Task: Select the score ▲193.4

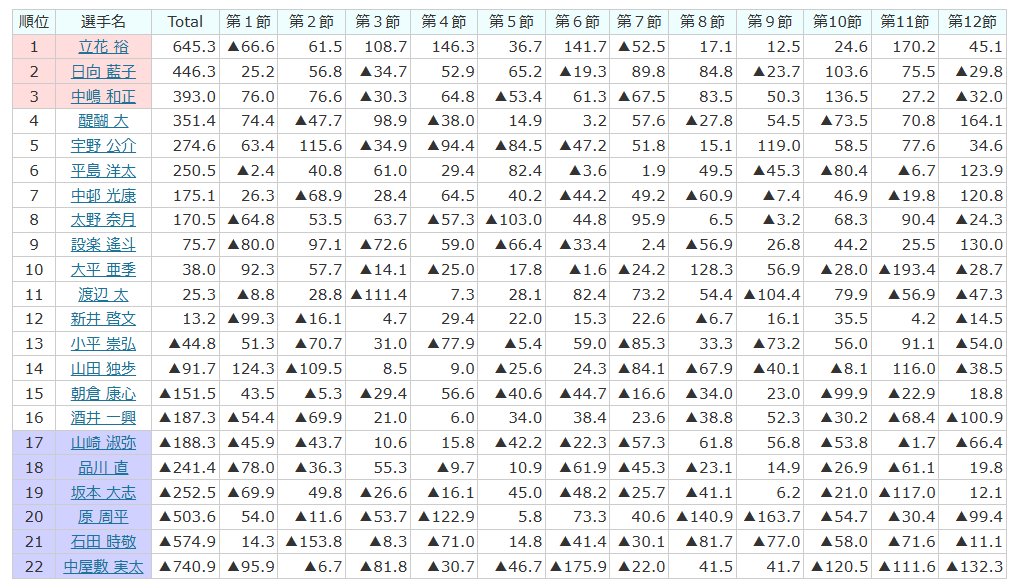Action: tap(906, 270)
